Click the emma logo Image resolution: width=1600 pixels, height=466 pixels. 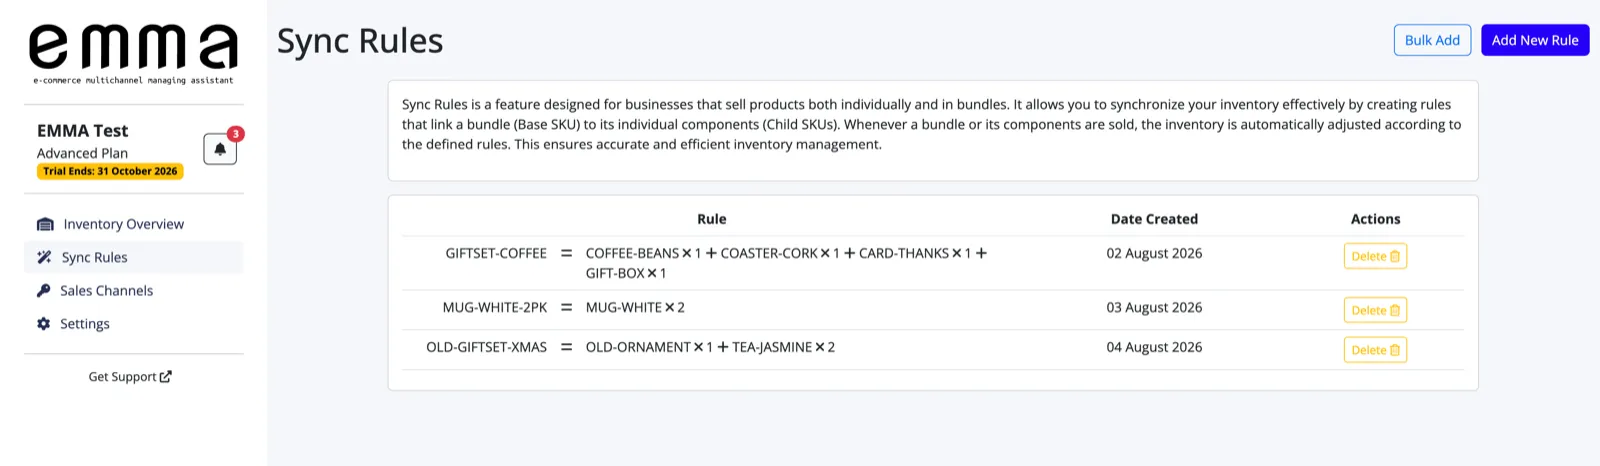pyautogui.click(x=133, y=54)
